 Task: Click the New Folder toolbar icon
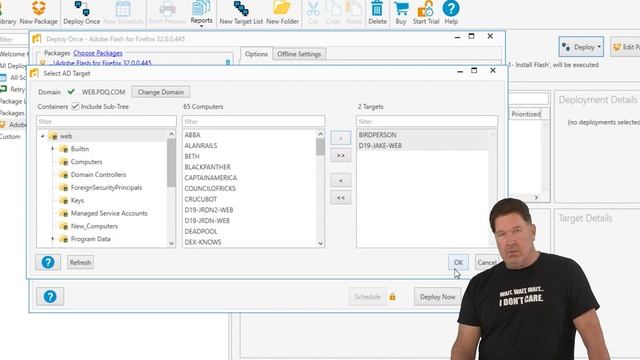[282, 13]
